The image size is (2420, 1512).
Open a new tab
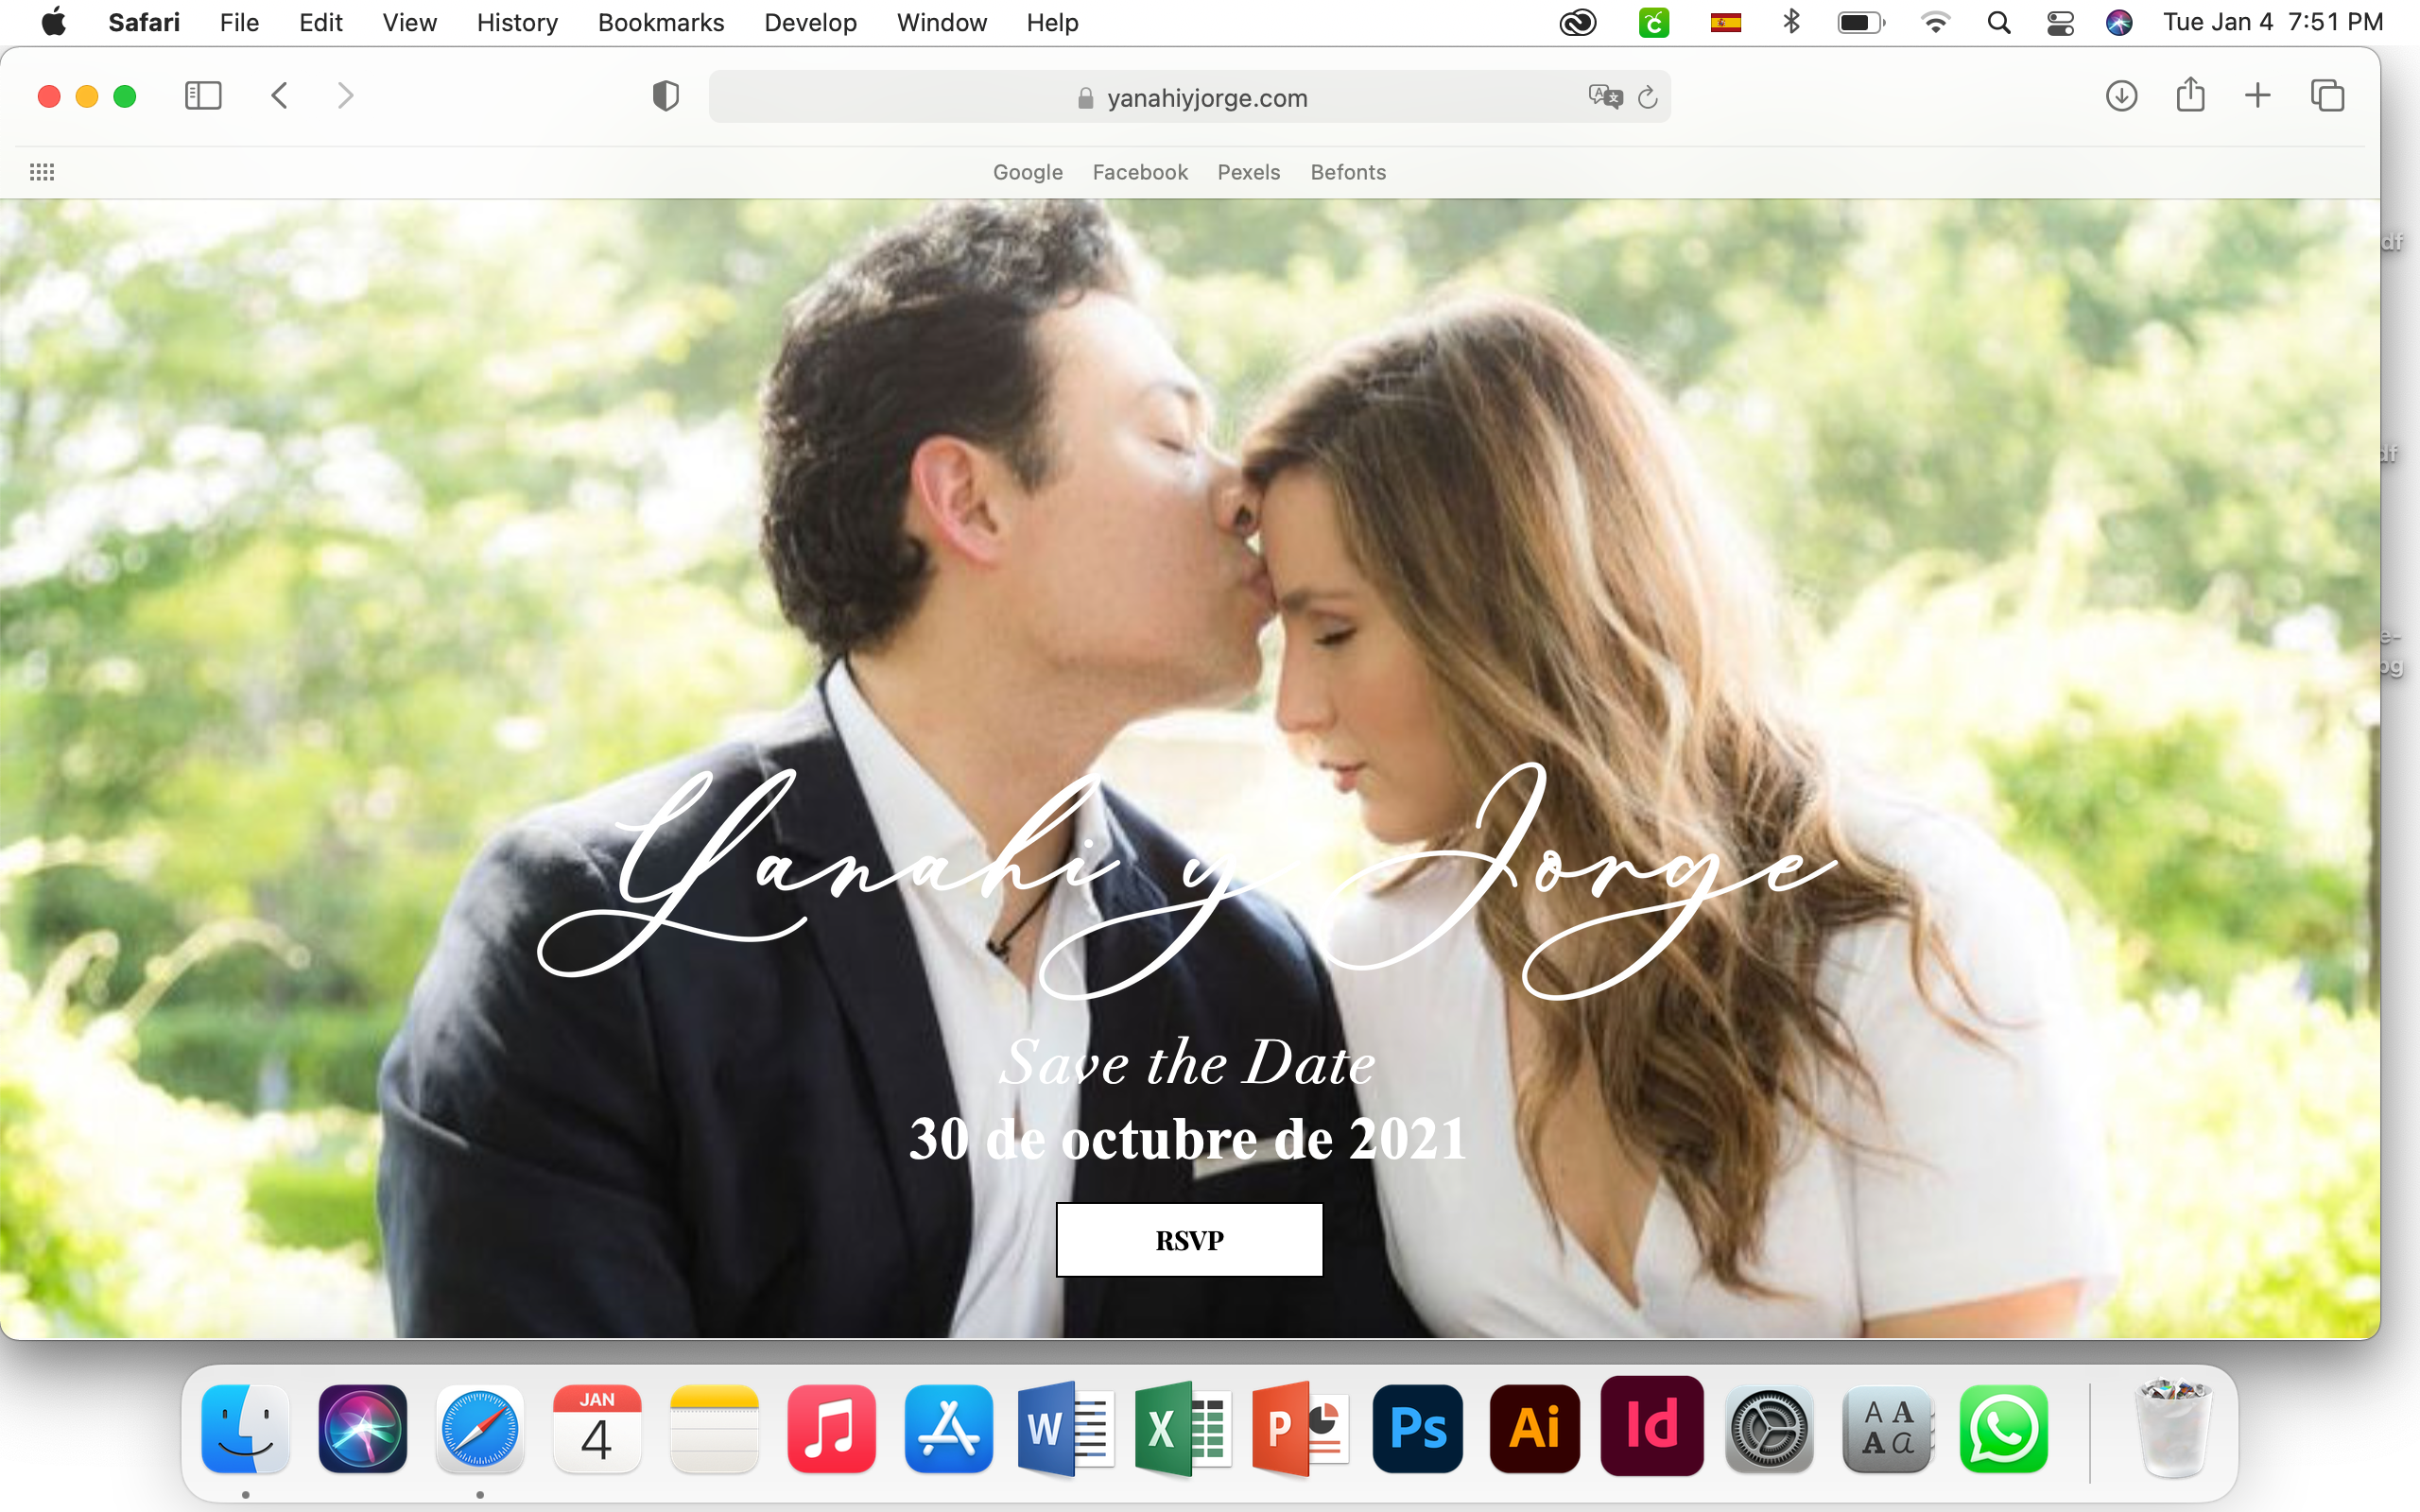tap(2258, 96)
